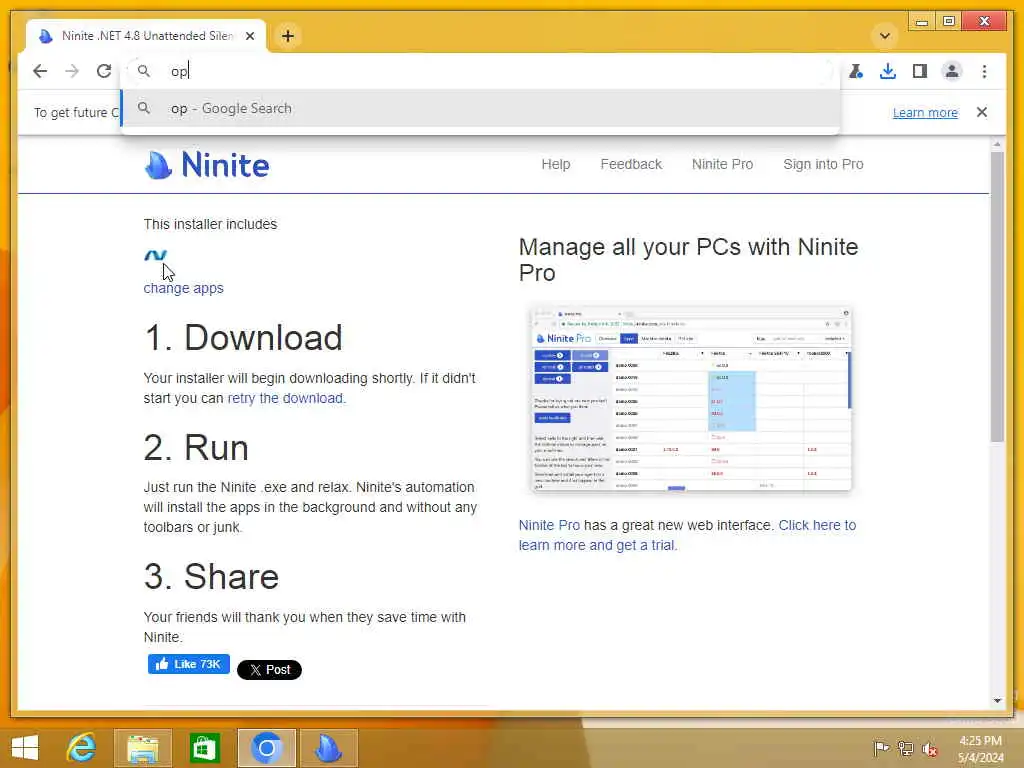The width and height of the screenshot is (1024, 768).
Task: Open Action Center flag in tray
Action: [x=881, y=748]
